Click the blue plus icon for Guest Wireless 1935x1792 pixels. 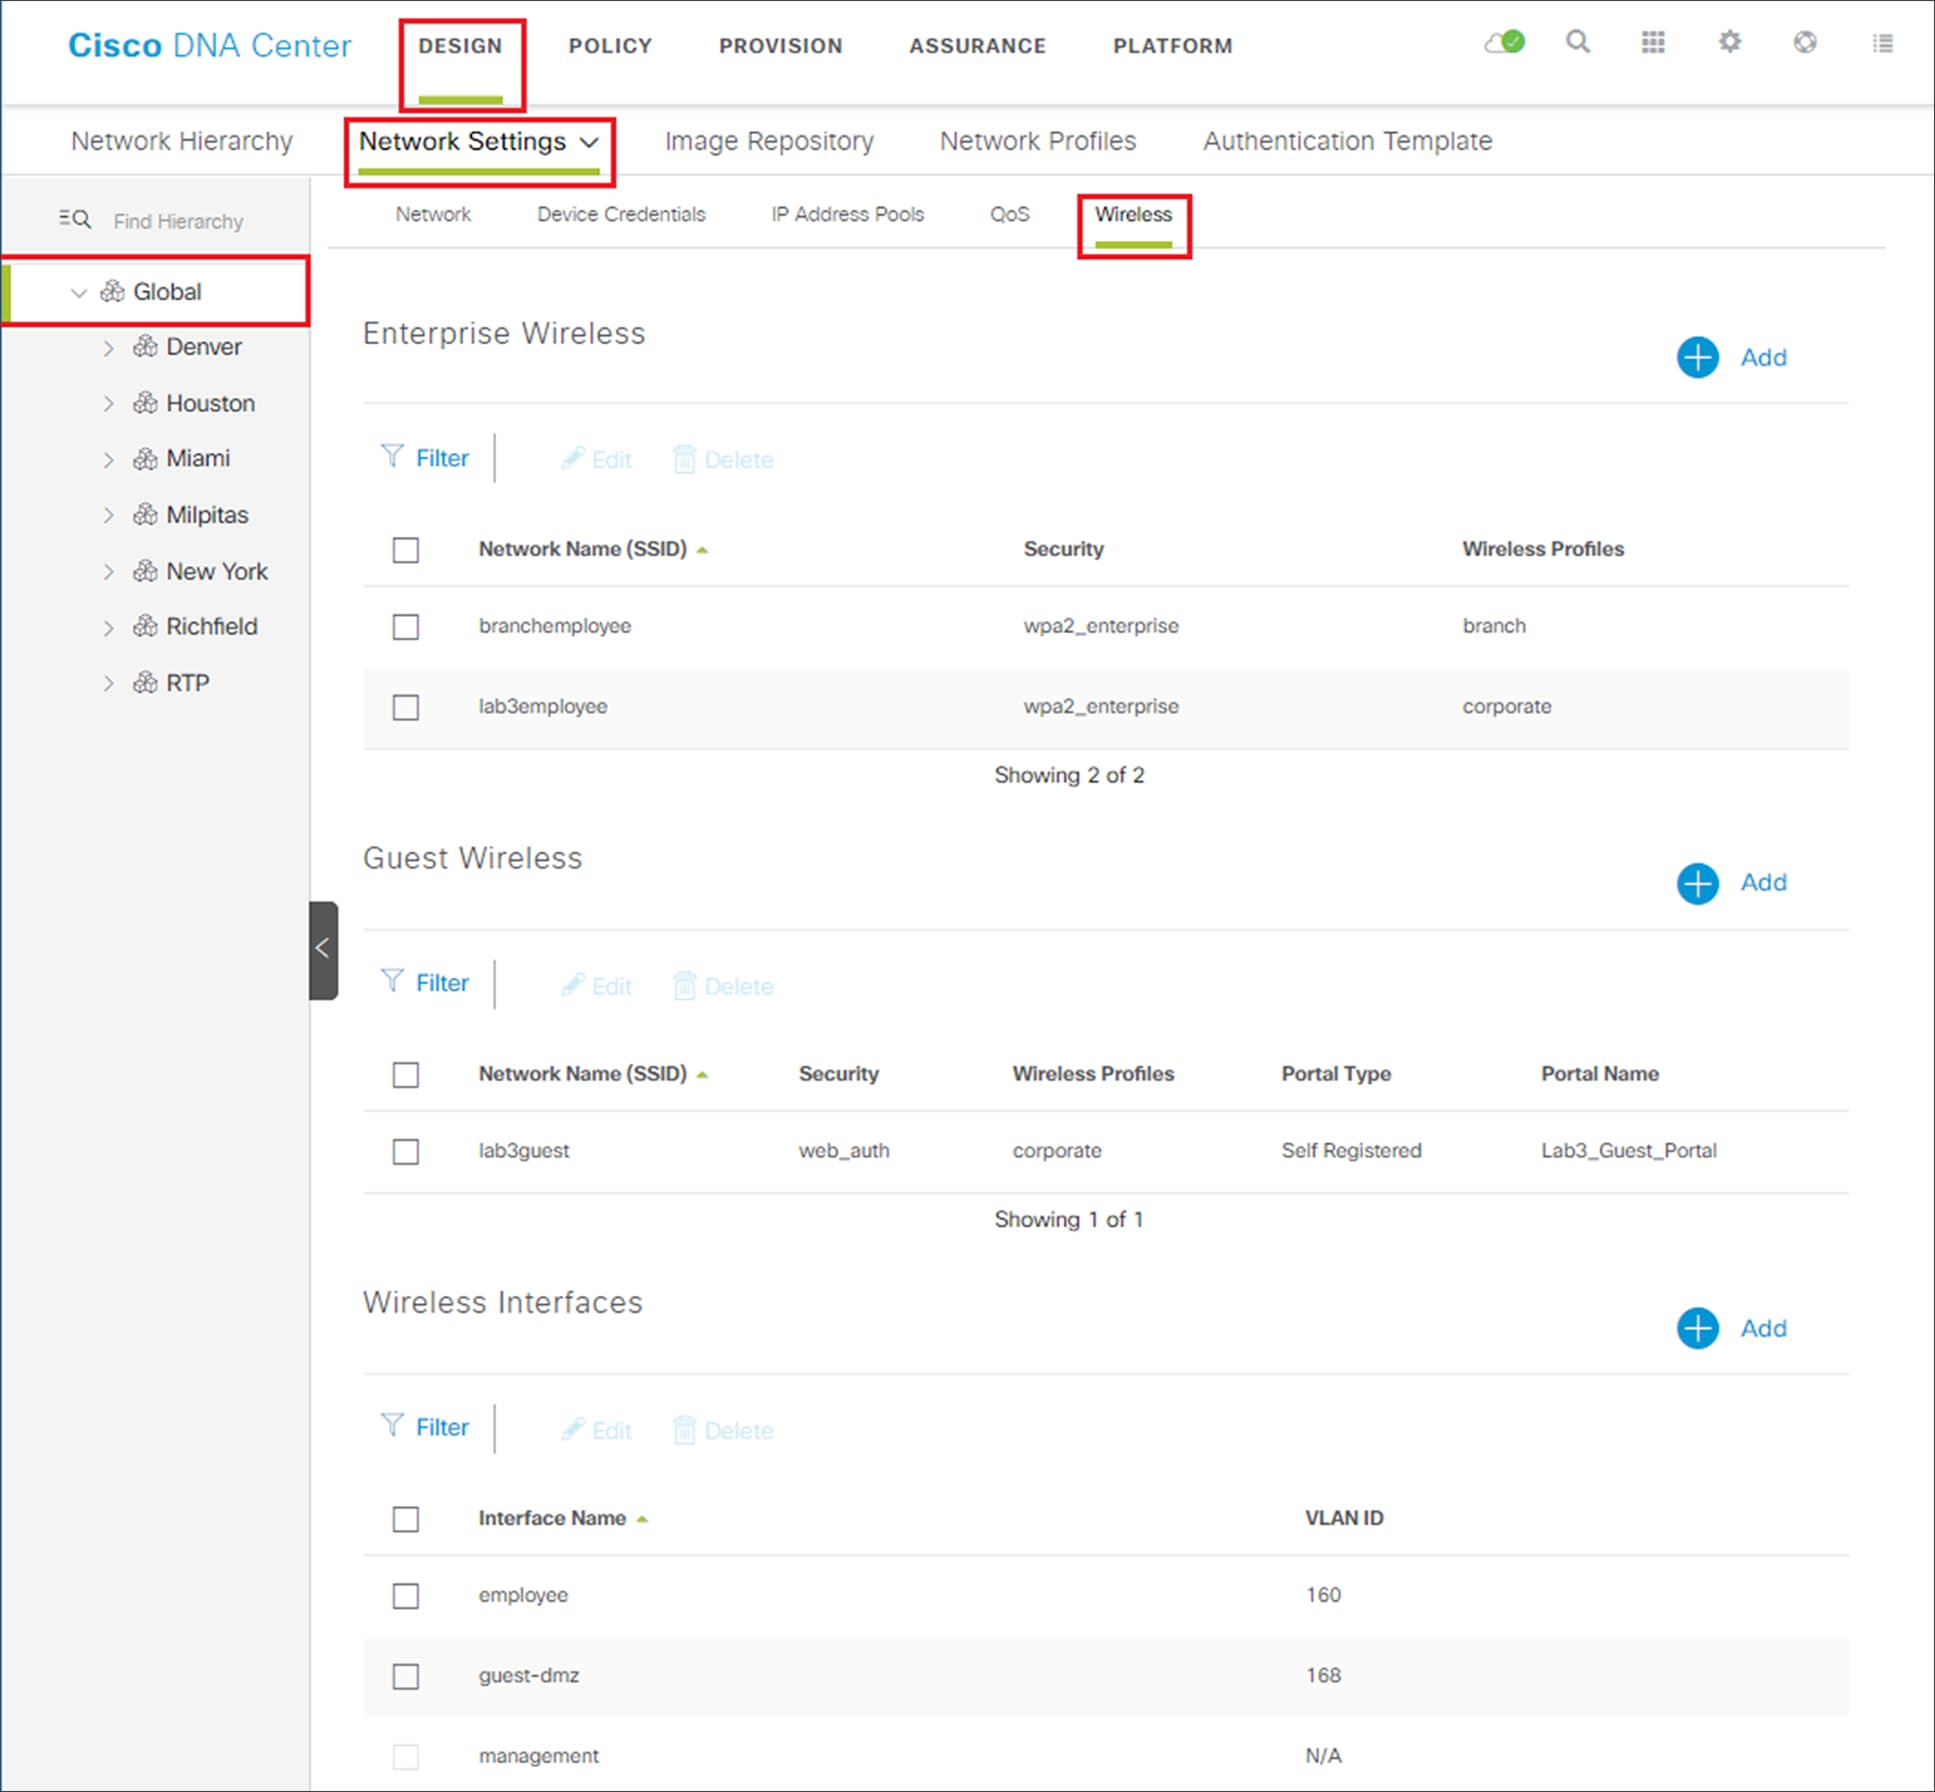click(x=1698, y=883)
